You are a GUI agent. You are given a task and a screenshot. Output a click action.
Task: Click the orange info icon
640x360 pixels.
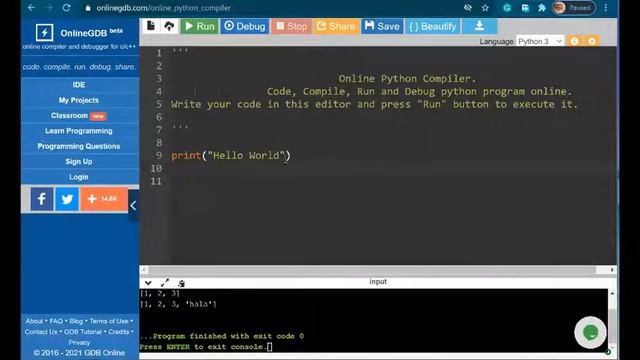point(574,41)
